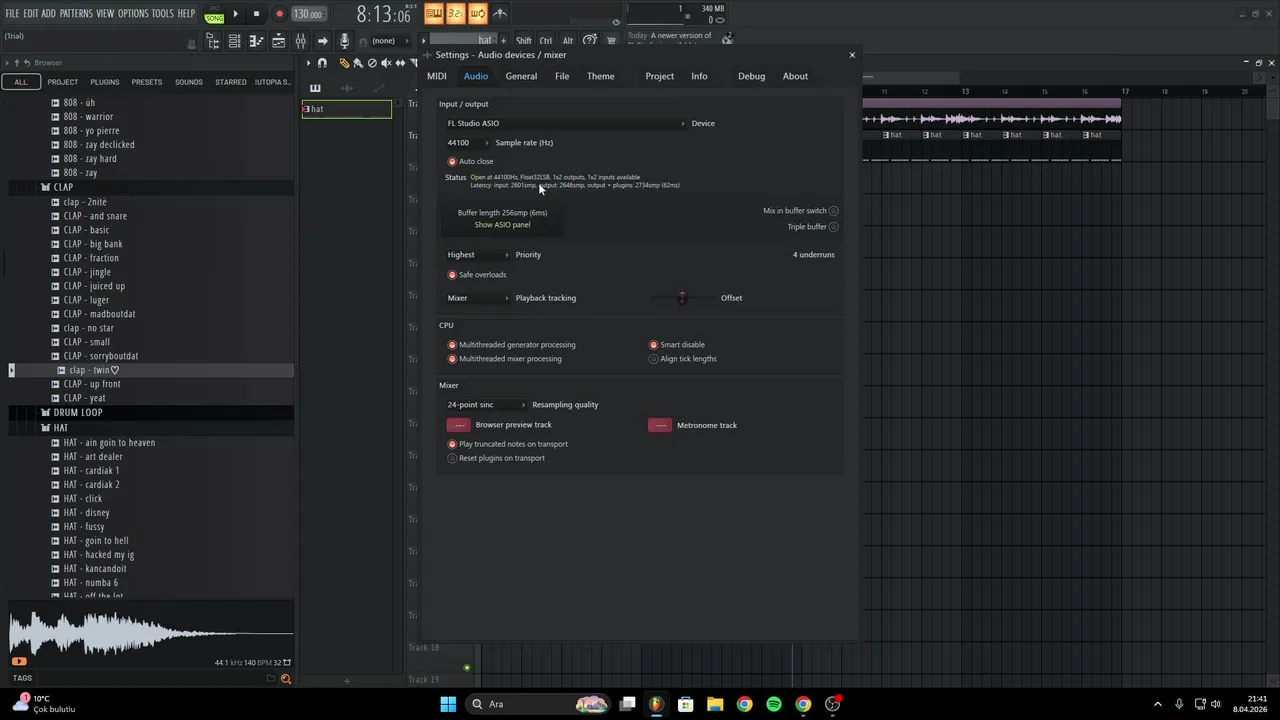Toggle Safe overloads option
Screen dimensions: 1280x720
tap(477, 275)
